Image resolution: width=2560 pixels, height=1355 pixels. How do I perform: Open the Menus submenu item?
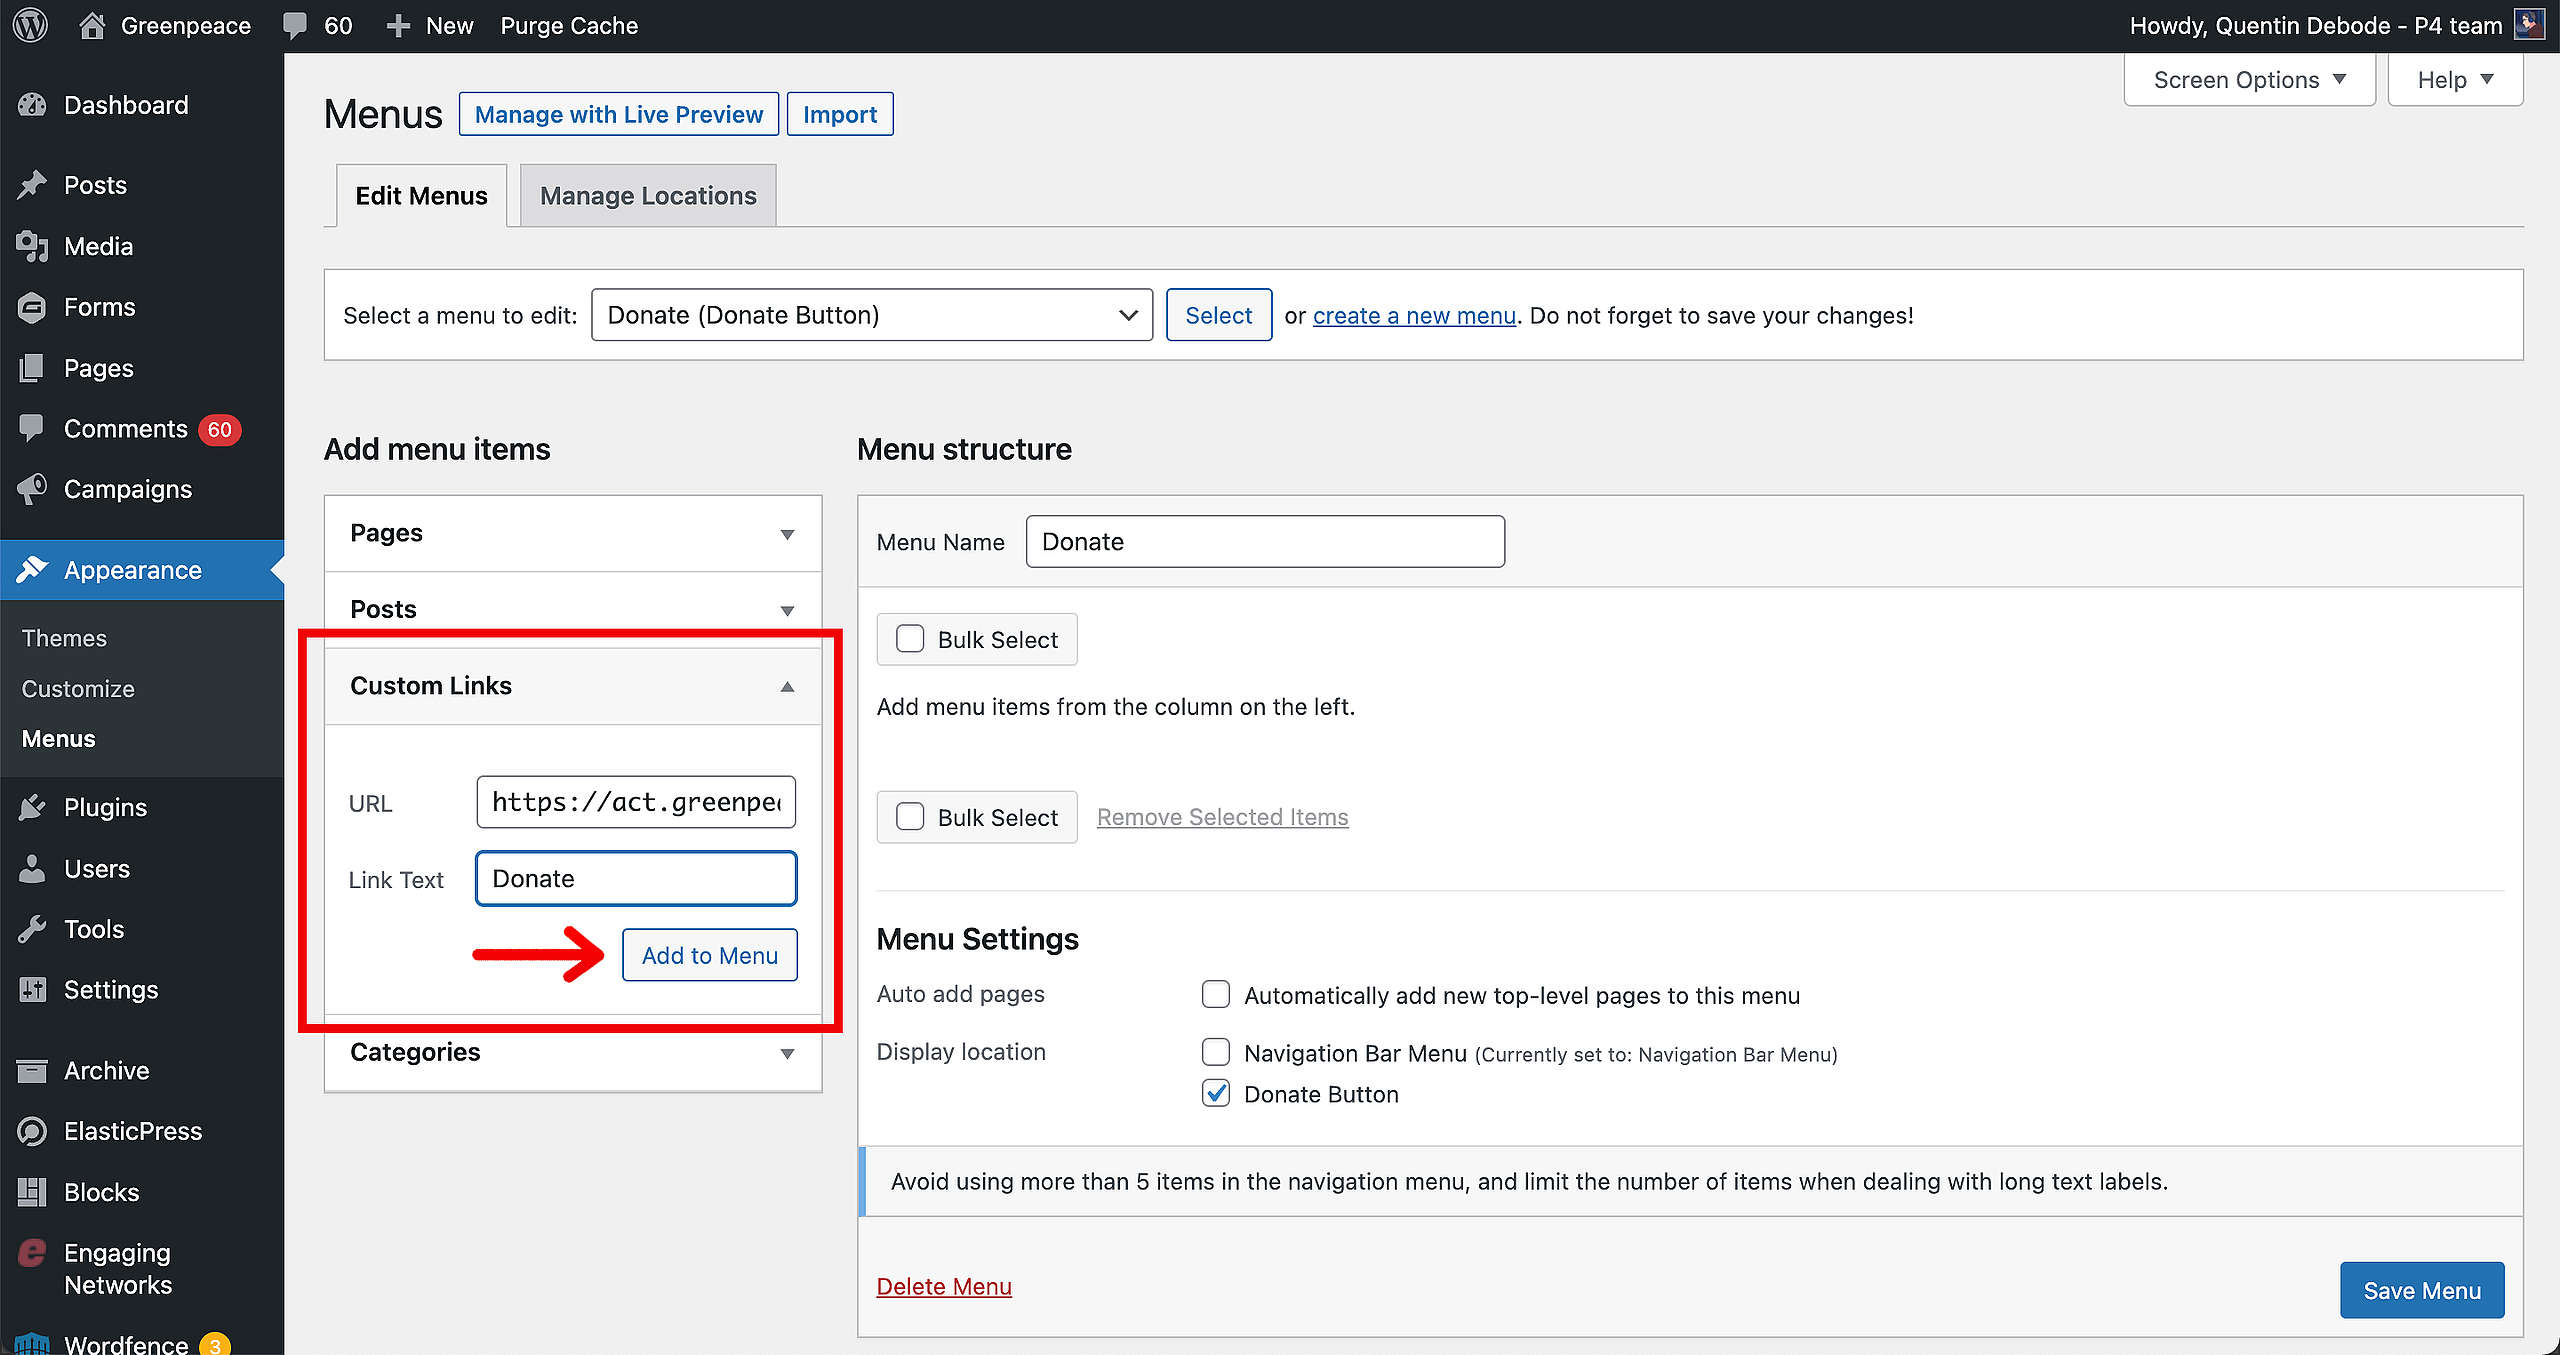pos(59,739)
